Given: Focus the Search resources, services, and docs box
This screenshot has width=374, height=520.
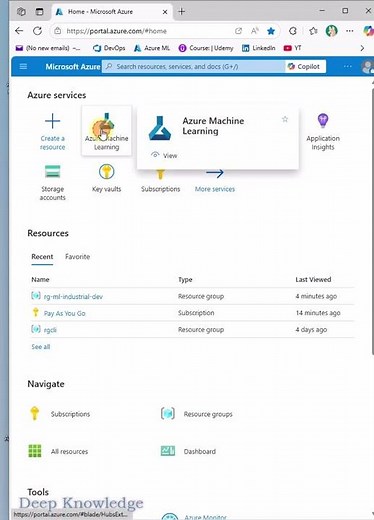Looking at the screenshot, I should click(x=193, y=67).
